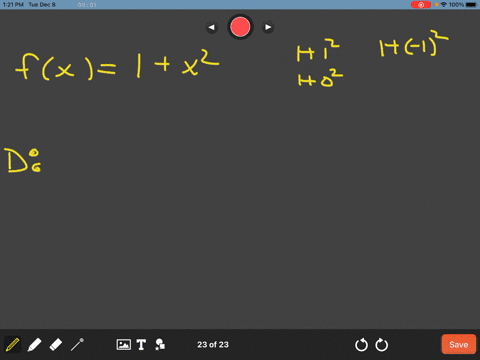Go to the previous page arrow
Screen dimensions: 480x360
point(211,27)
